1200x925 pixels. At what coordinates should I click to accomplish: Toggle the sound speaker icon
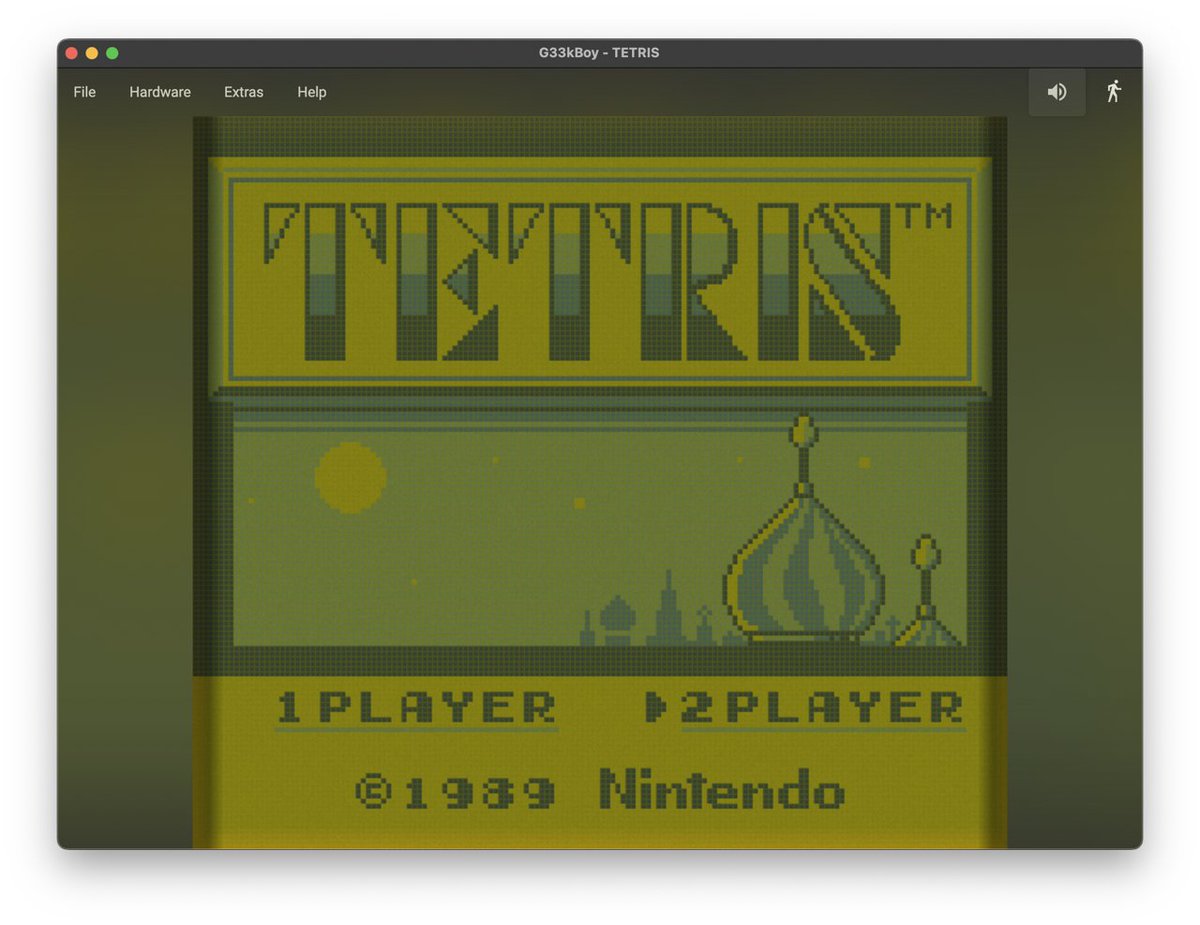[x=1057, y=92]
